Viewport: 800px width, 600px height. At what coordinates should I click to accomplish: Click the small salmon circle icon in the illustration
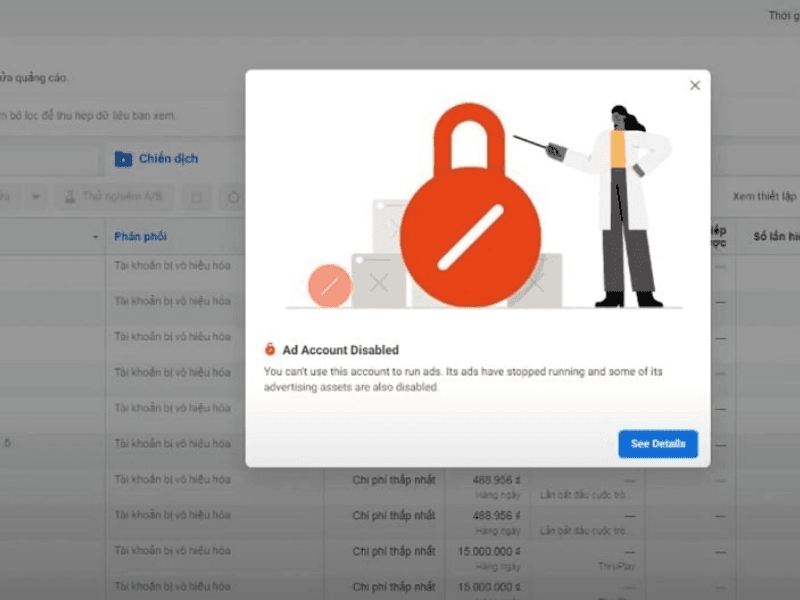(329, 285)
